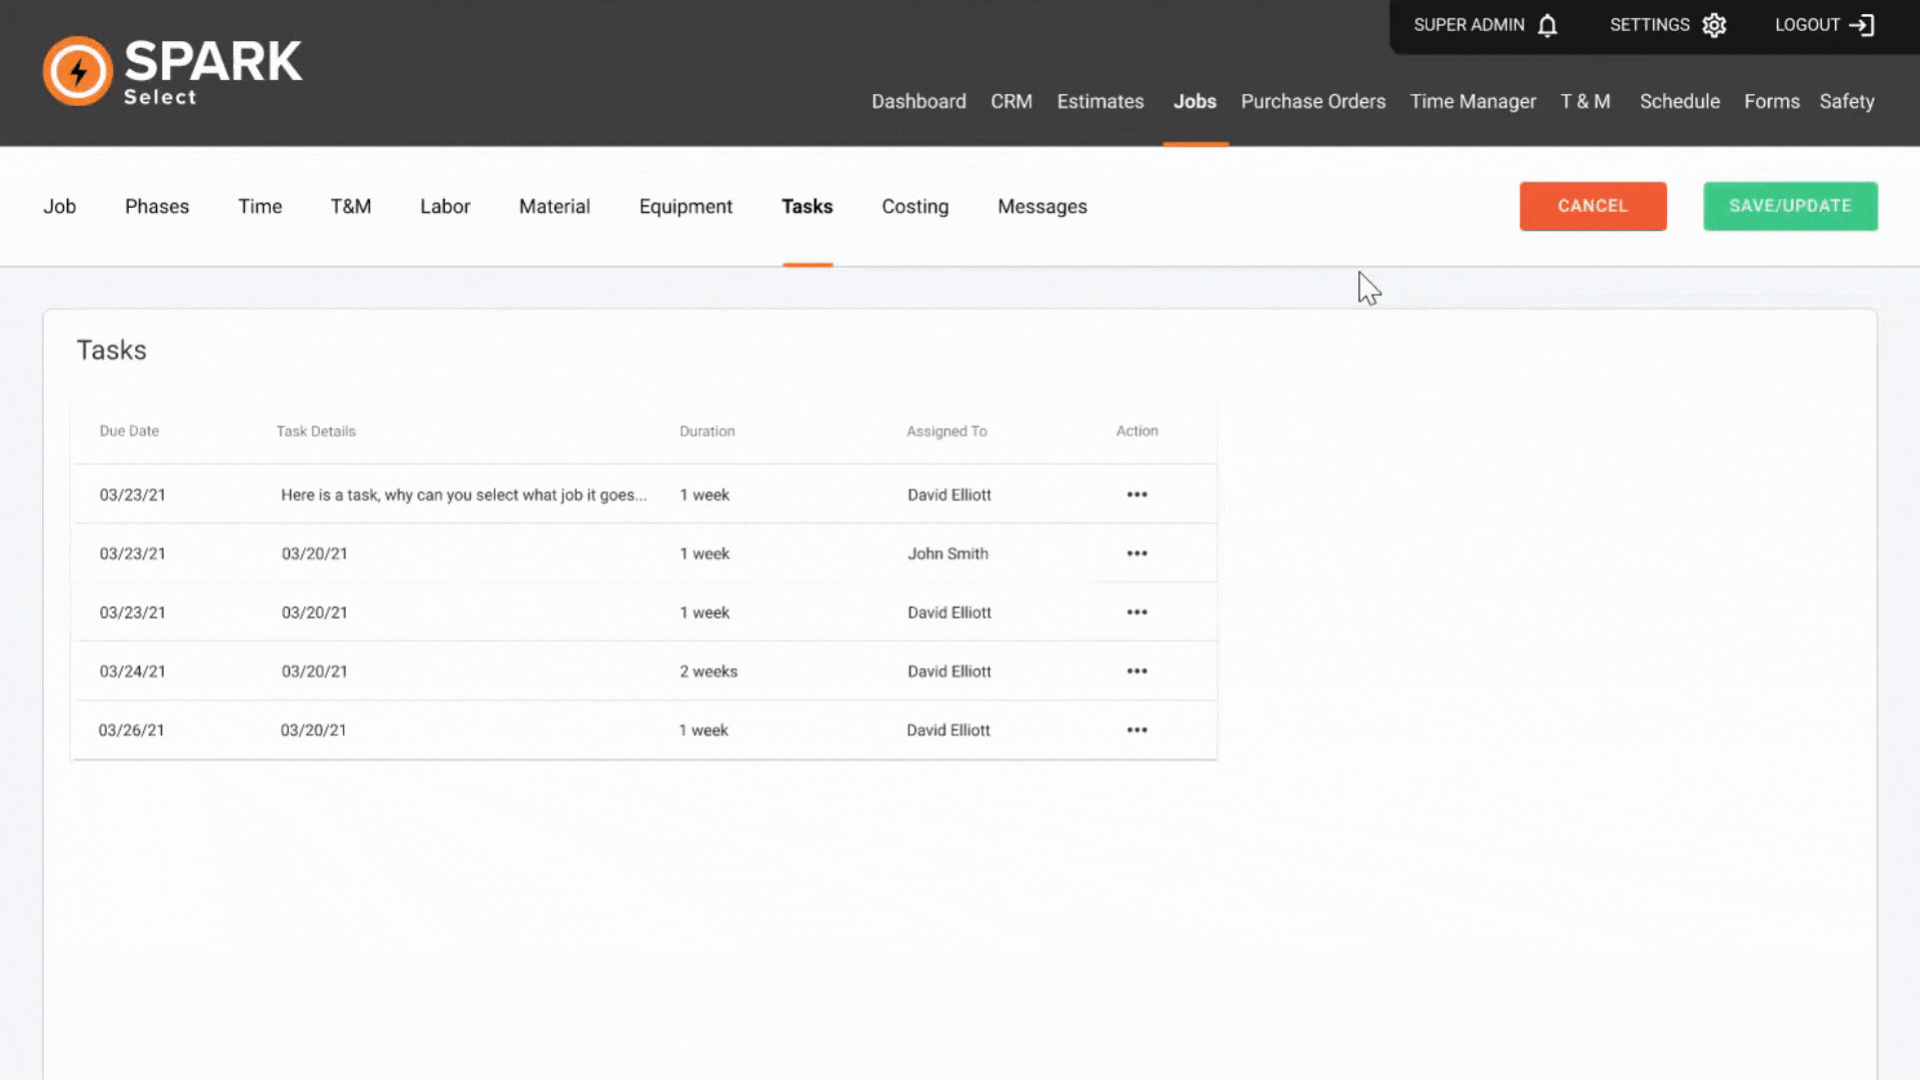Click David Elliott in the 2 weeks row
Screen dimensions: 1920x1080
[949, 671]
